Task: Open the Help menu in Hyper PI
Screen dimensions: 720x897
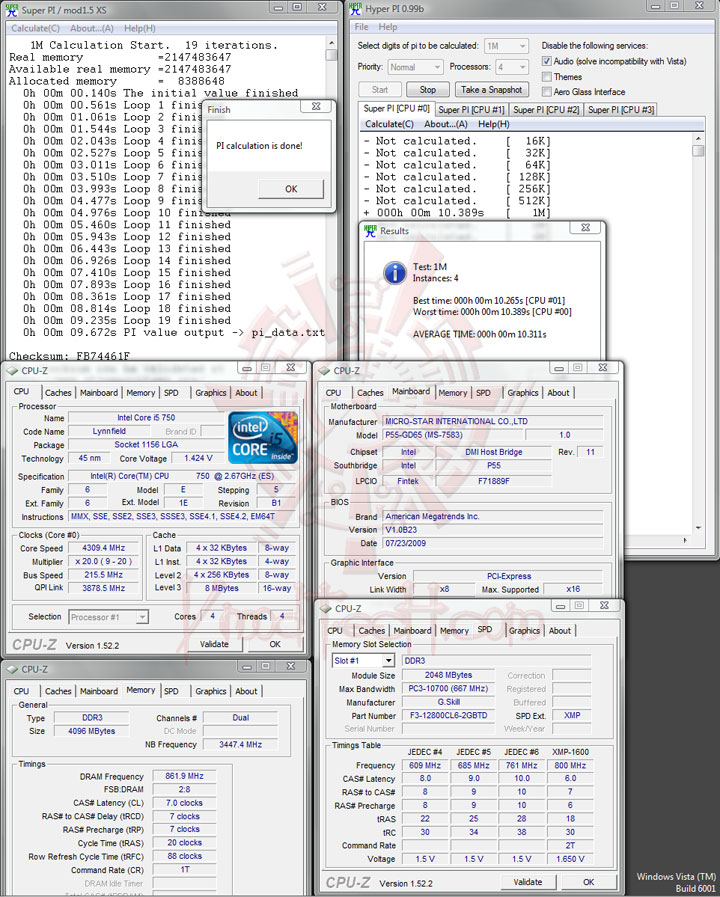Action: pos(388,27)
